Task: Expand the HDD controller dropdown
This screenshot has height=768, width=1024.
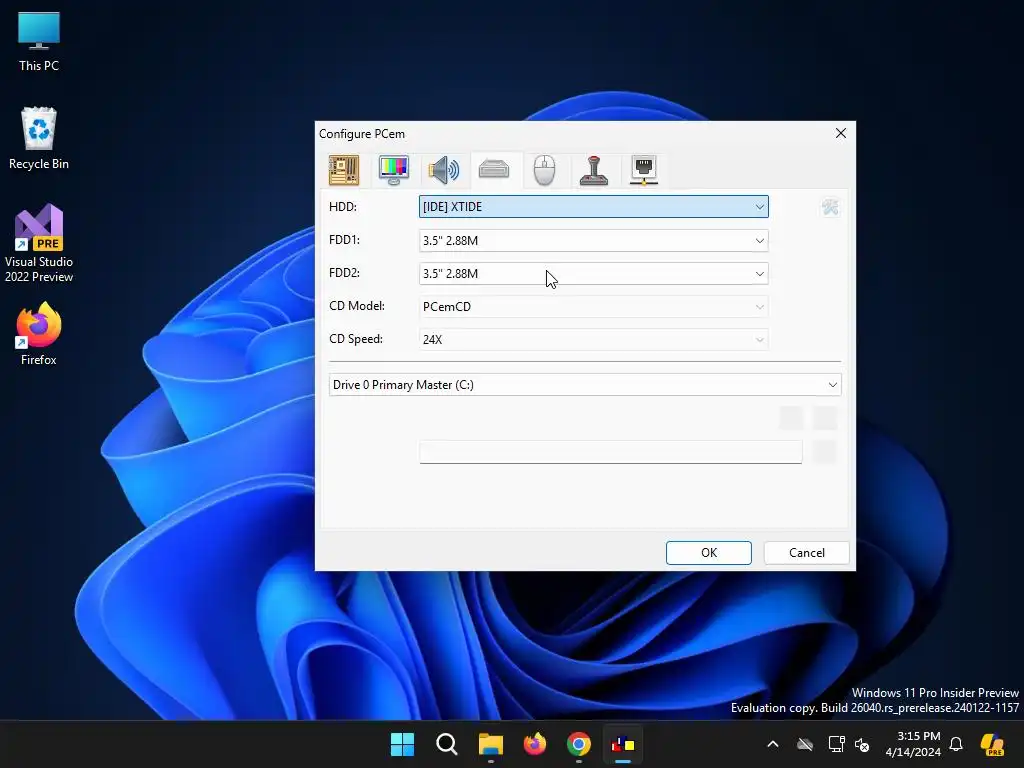Action: point(593,207)
